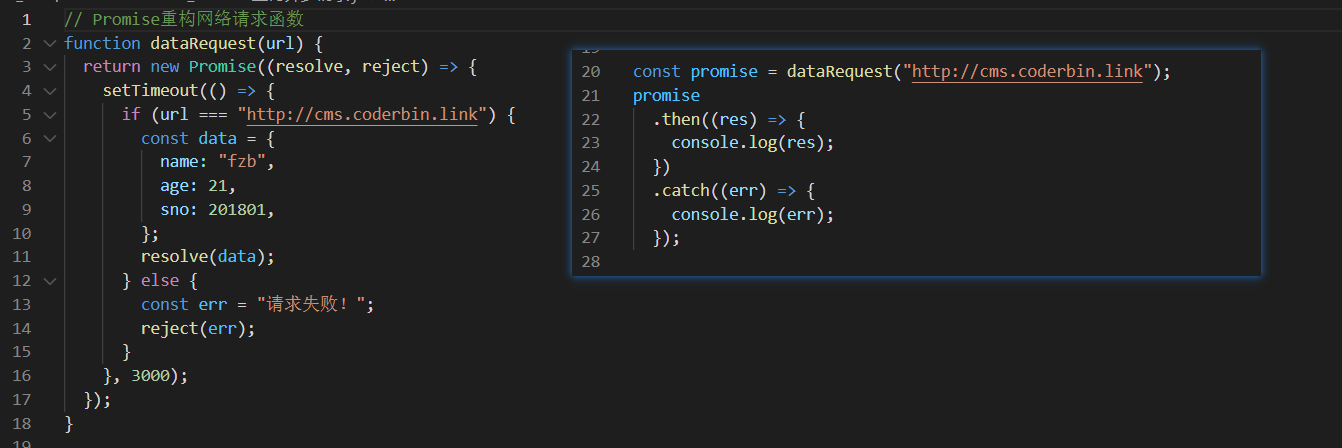Collapse the setTimeout callback fold arrow on line 4

click(50, 91)
